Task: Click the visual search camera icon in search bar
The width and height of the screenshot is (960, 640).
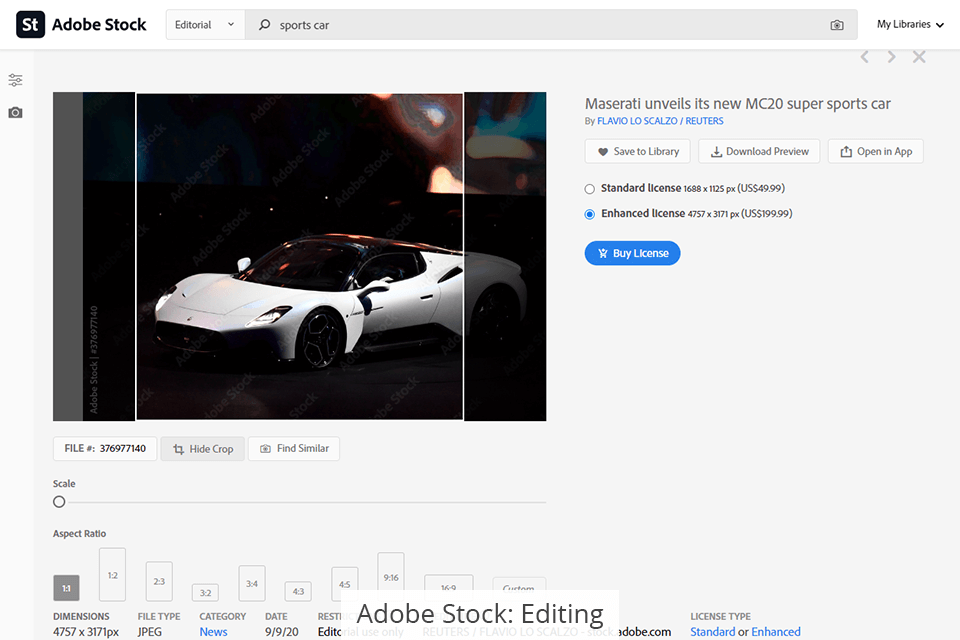Action: click(837, 25)
